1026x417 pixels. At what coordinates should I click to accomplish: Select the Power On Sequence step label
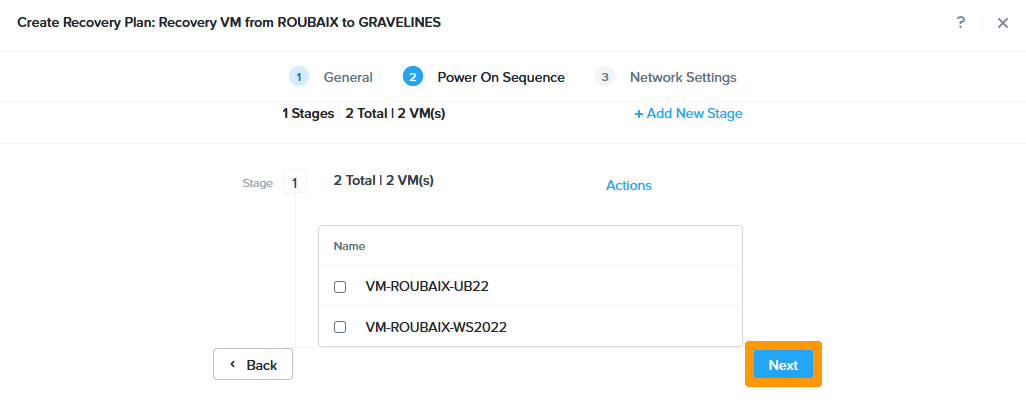pos(501,77)
